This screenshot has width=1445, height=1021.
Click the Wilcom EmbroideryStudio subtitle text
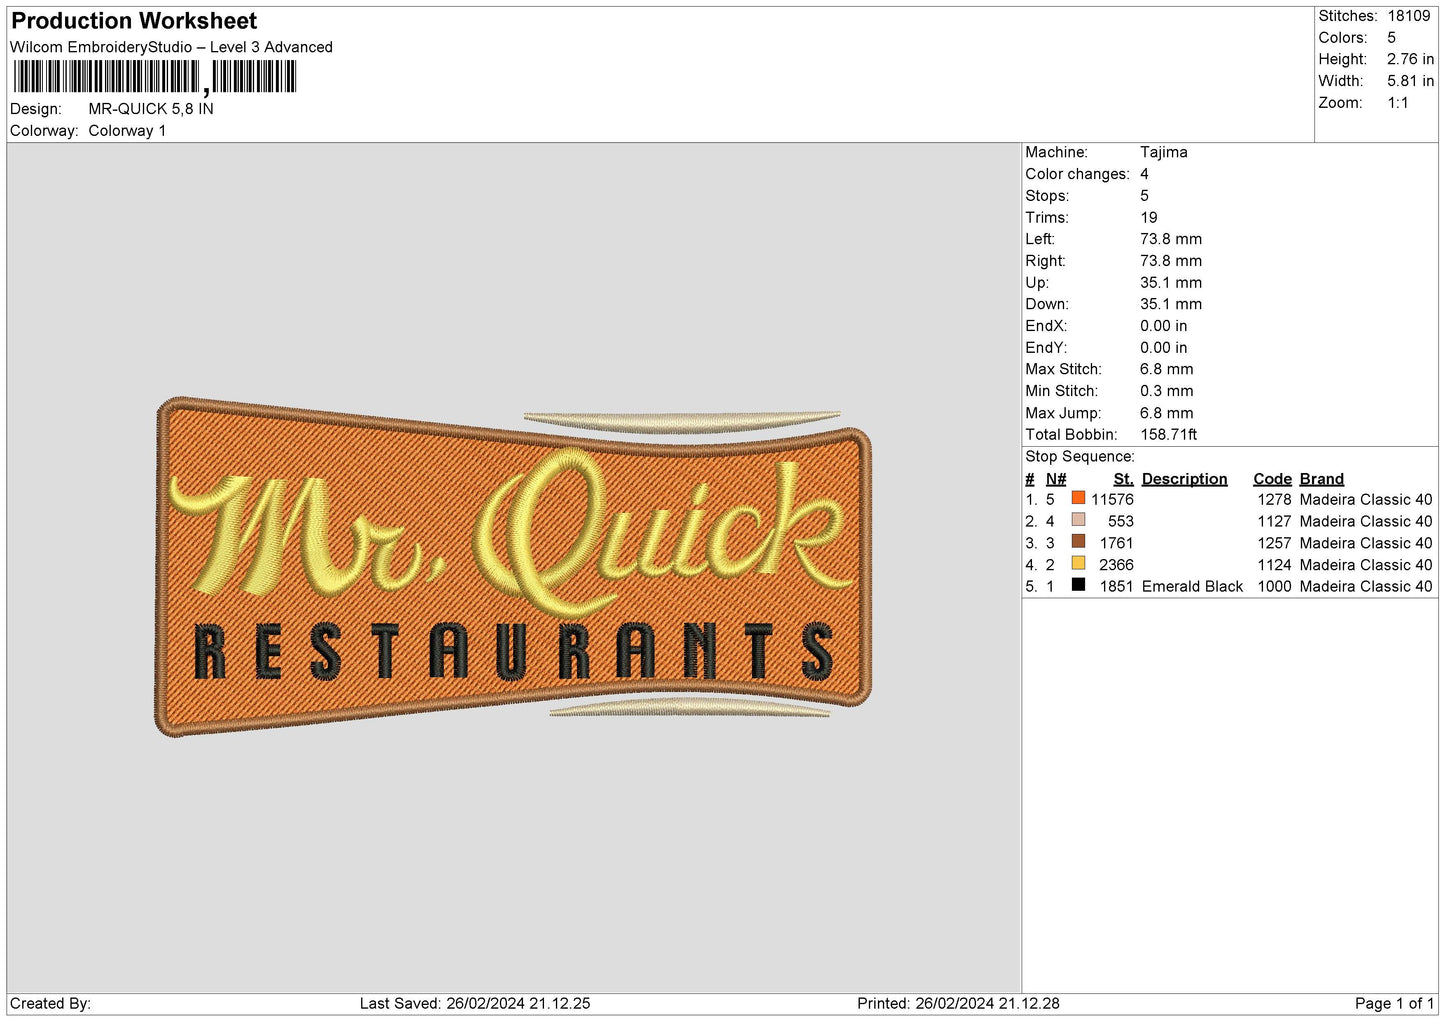[171, 47]
